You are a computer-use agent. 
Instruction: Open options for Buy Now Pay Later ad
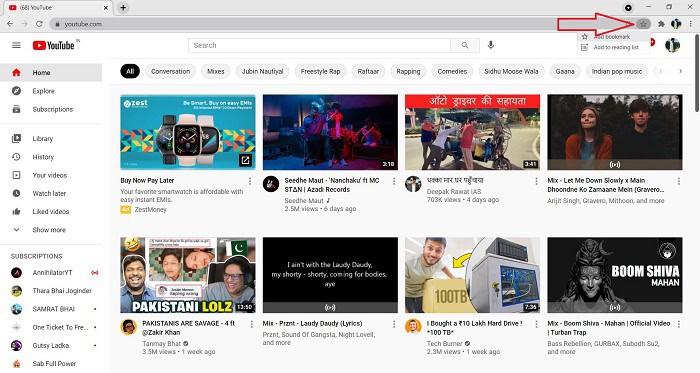(250, 181)
